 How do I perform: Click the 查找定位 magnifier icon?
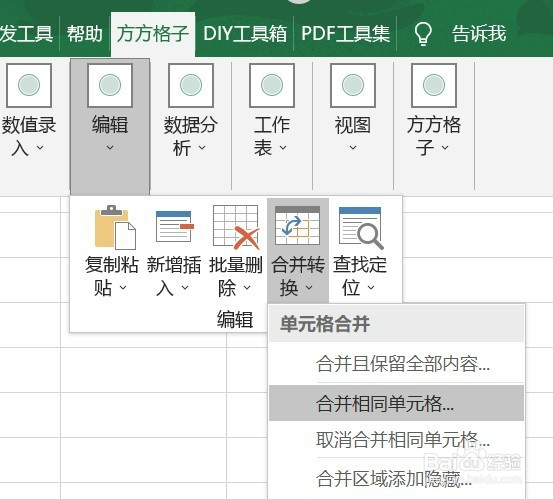coord(360,228)
